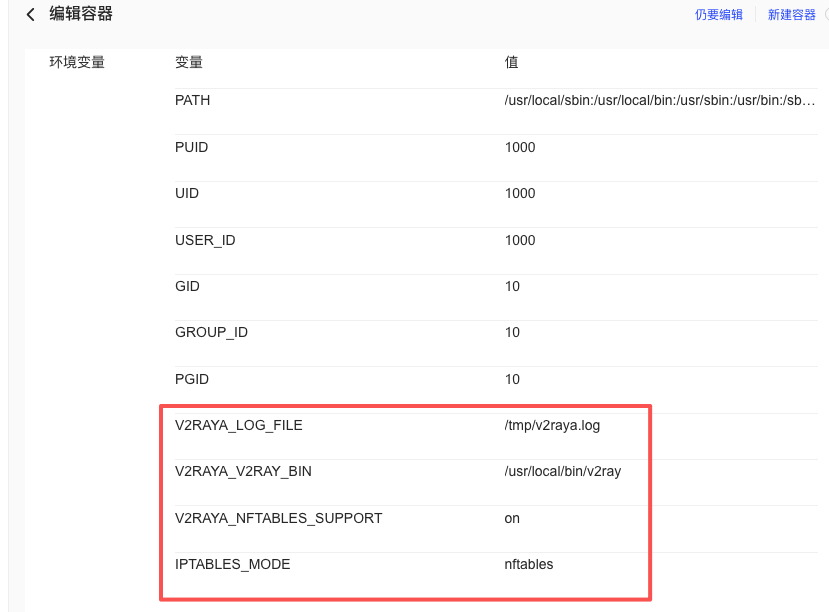Click the 变量 column header
Viewport: 829px width, 612px height.
189,62
